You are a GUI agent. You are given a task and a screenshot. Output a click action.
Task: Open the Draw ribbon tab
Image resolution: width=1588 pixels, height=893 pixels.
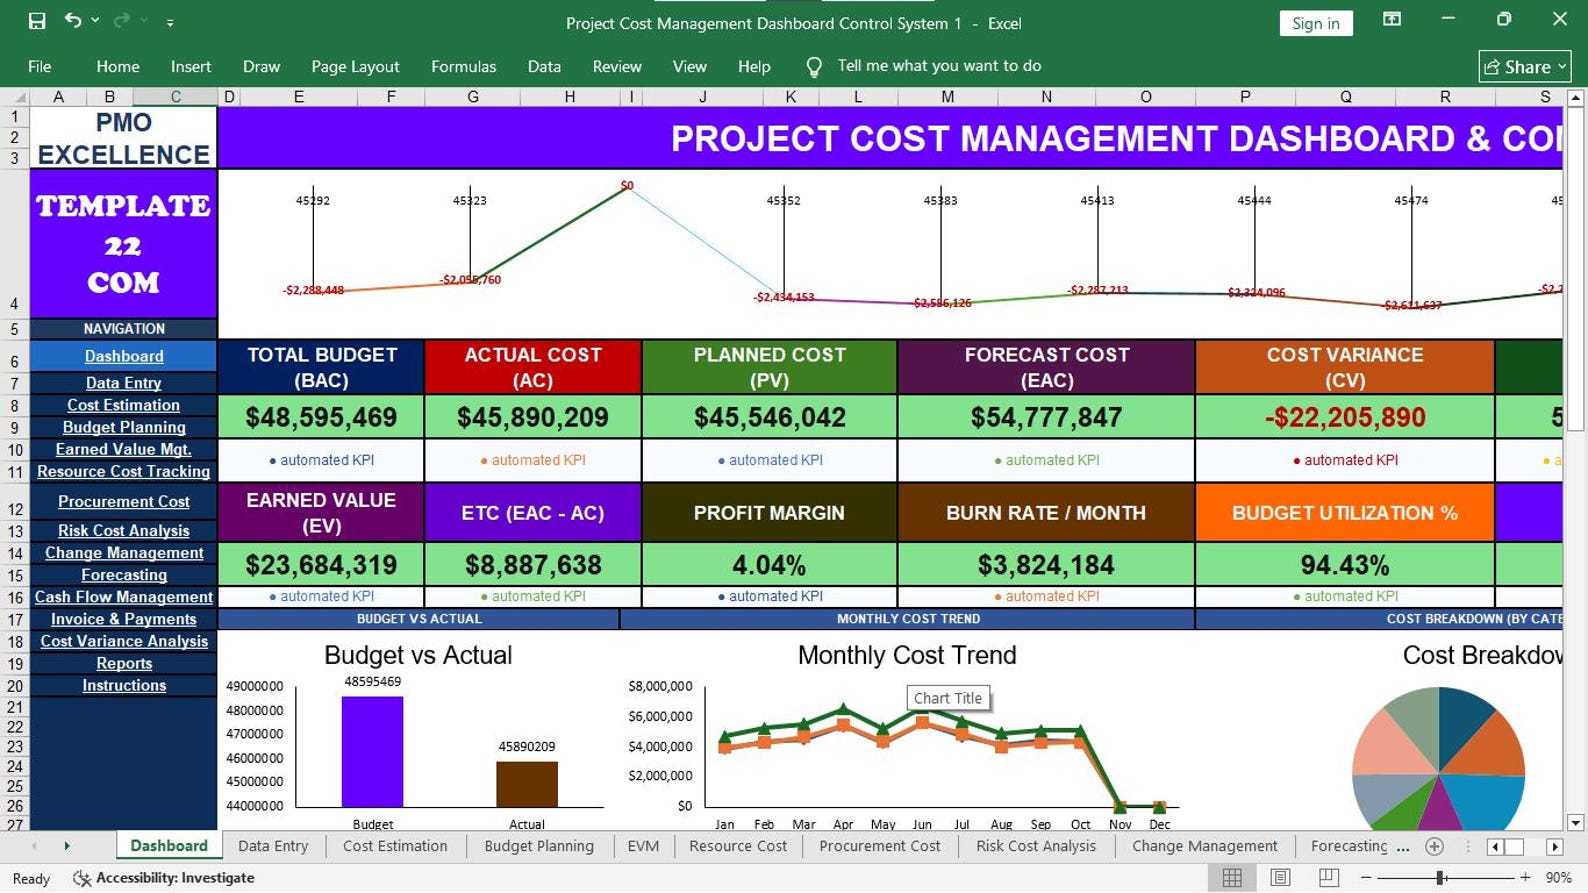261,66
